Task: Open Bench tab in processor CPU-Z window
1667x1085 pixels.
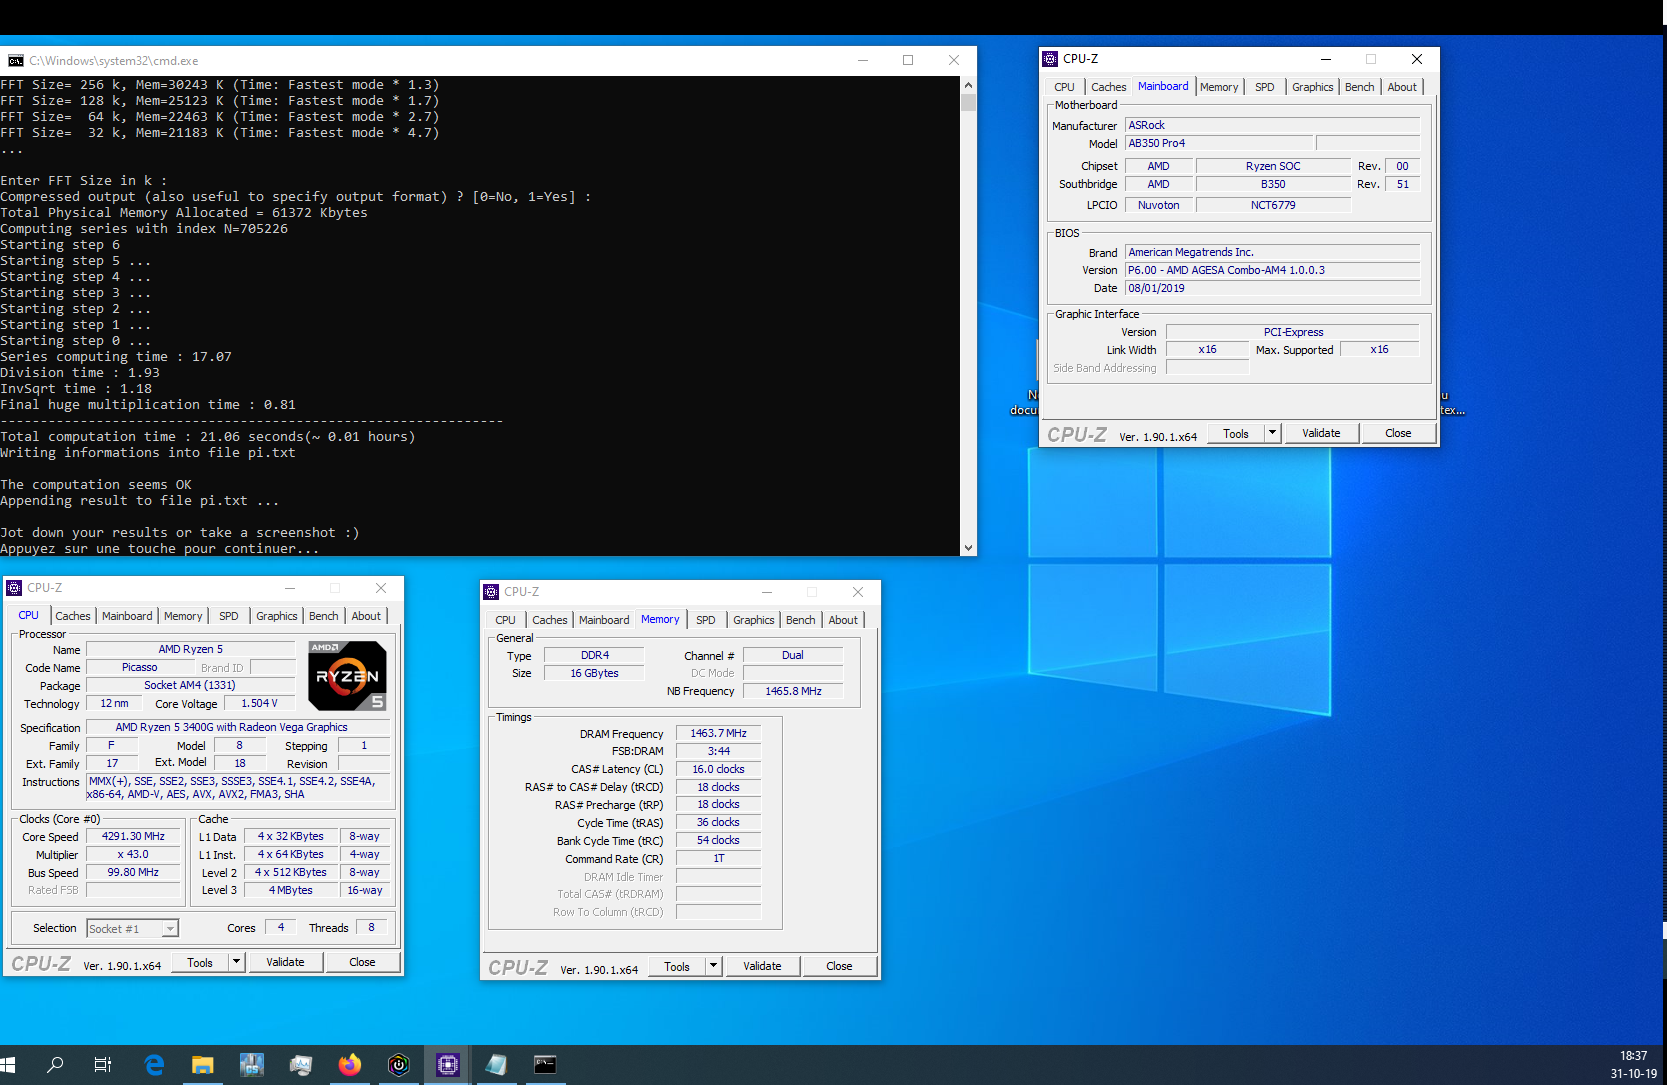Action: pos(323,616)
